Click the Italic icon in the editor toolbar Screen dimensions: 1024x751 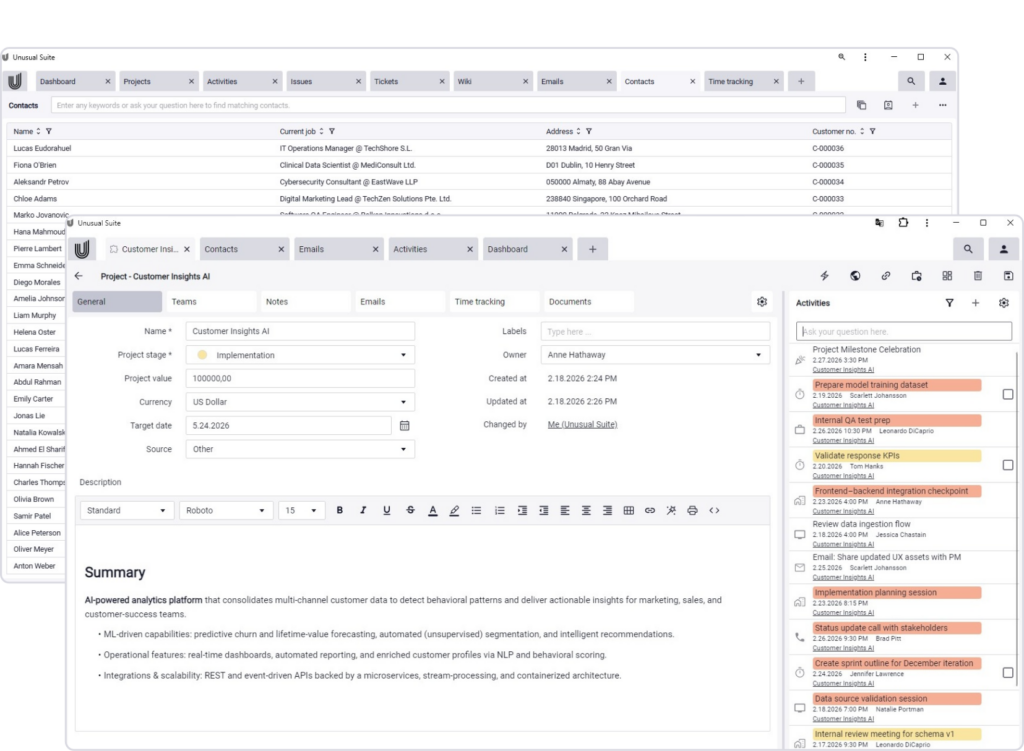[x=362, y=510]
